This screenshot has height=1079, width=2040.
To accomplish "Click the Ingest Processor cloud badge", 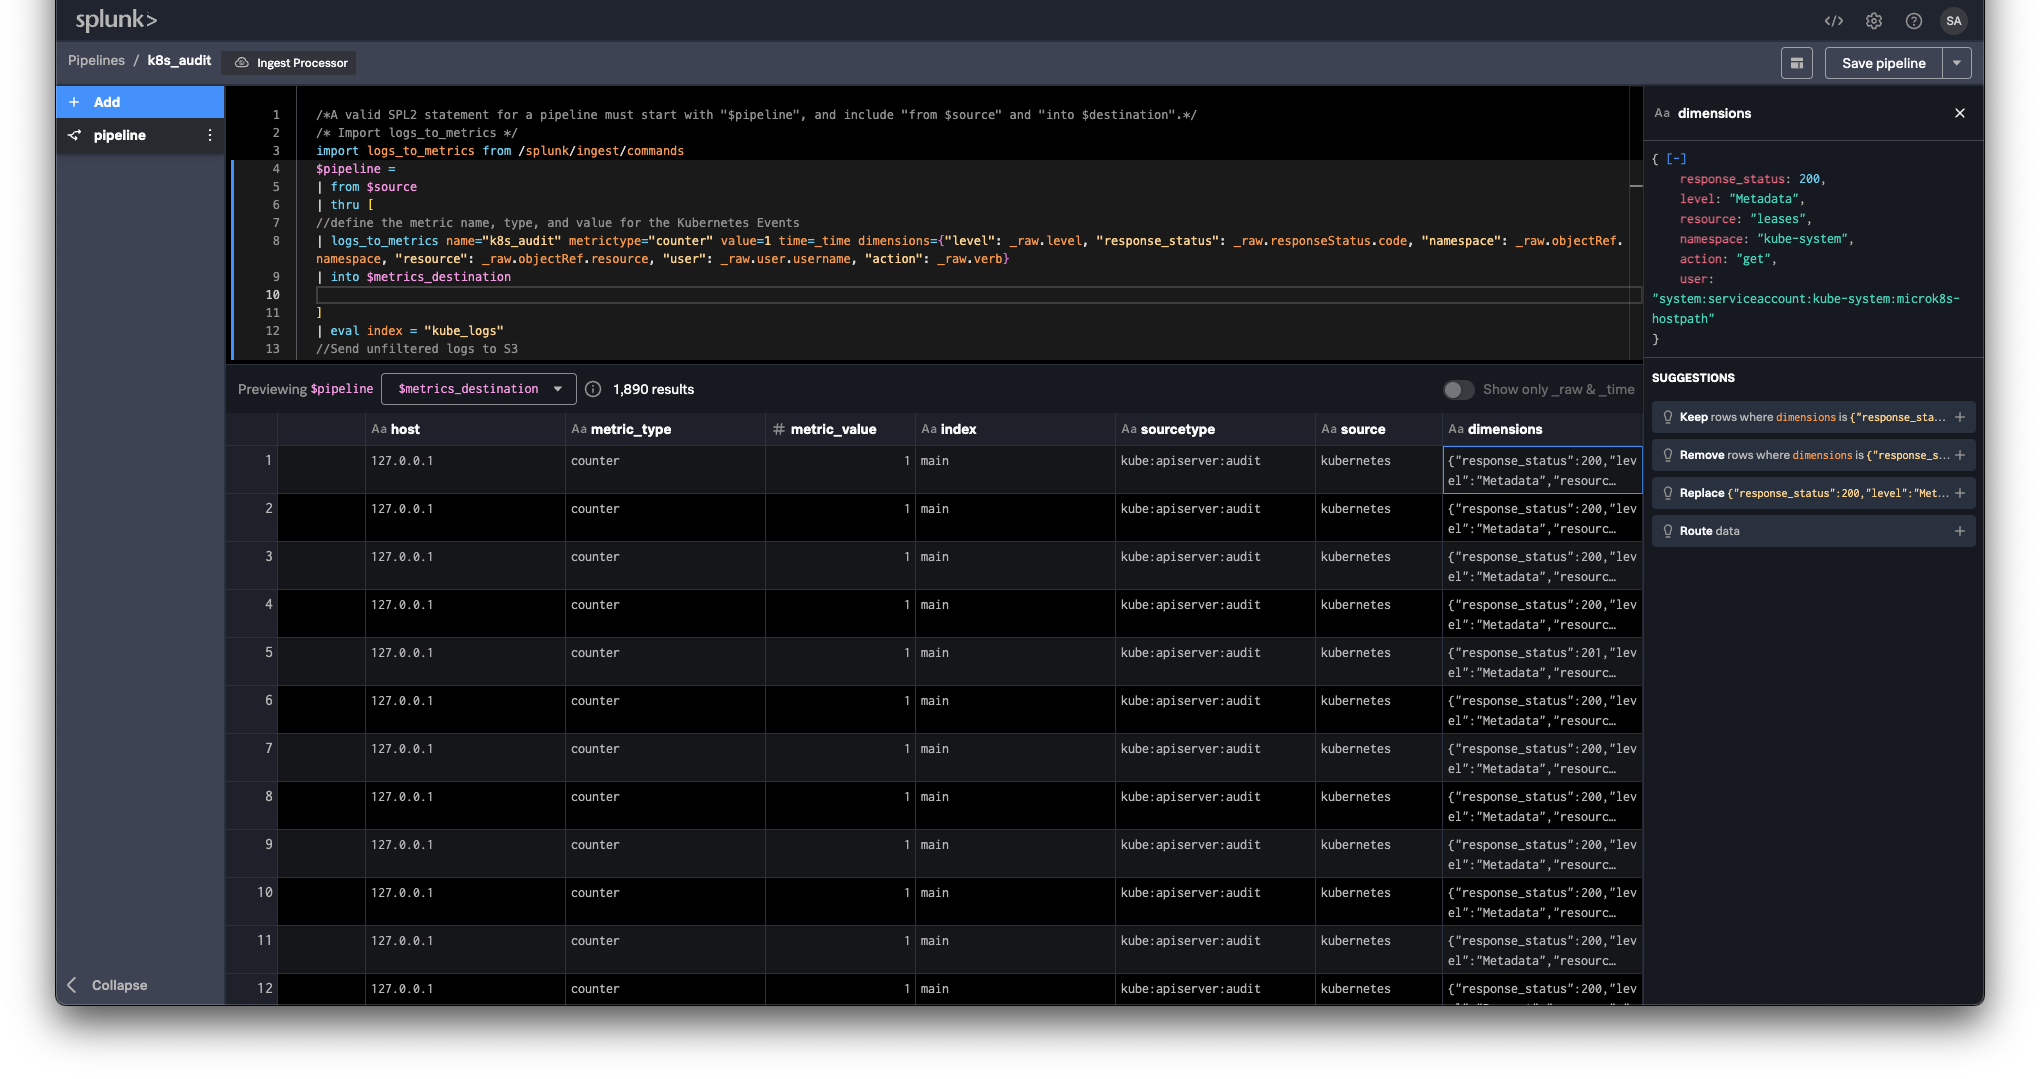I will coord(288,62).
